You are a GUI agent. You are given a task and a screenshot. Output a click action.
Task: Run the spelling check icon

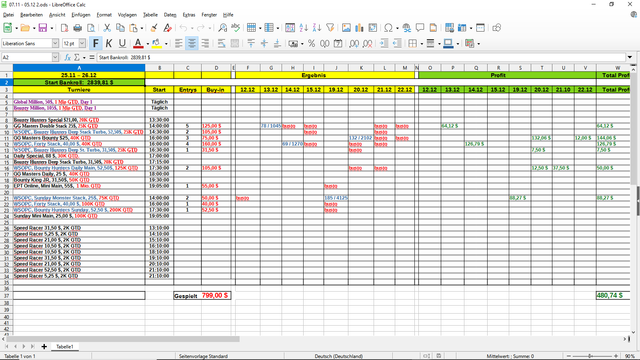pyautogui.click(x=236, y=28)
